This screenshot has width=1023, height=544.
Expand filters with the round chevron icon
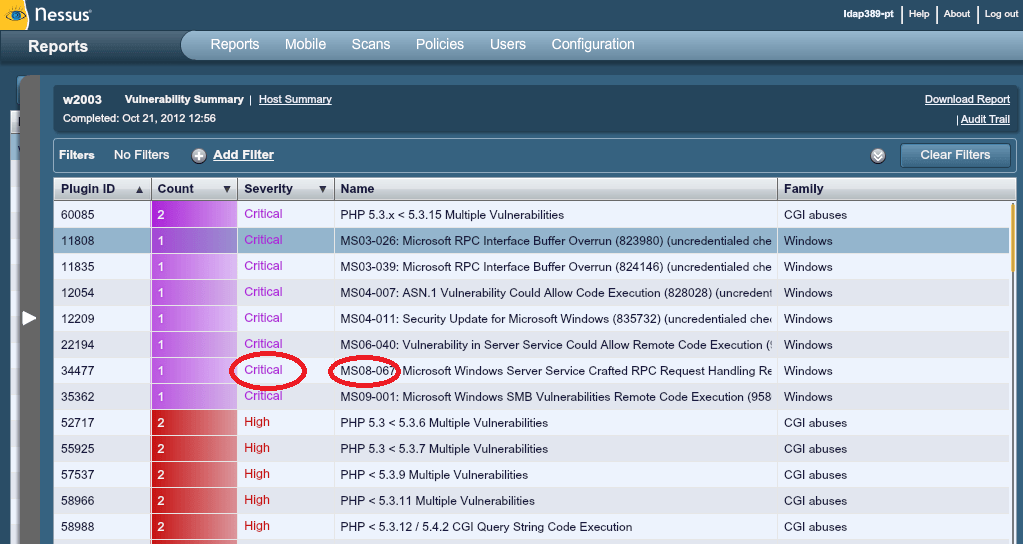coord(878,155)
